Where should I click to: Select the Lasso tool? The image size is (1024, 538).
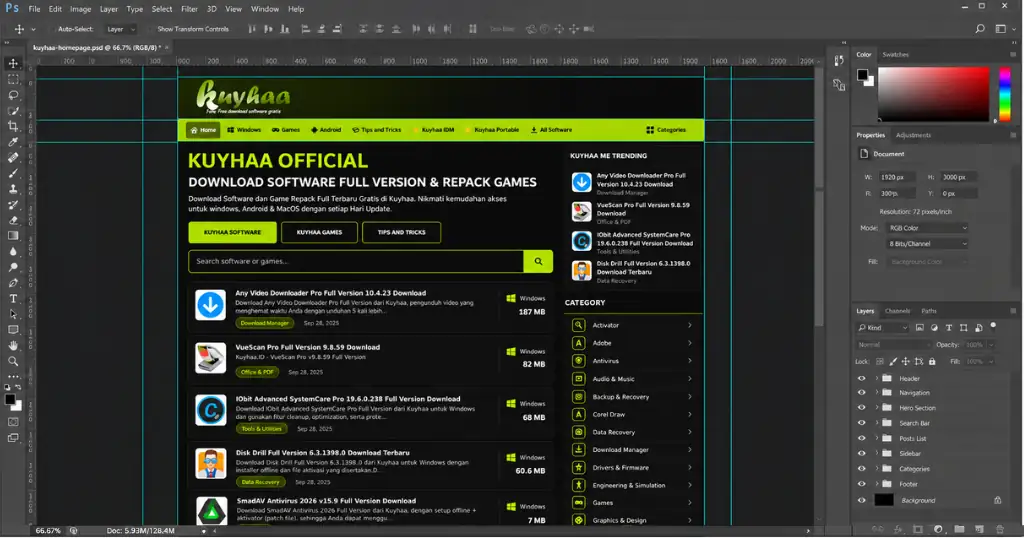[13, 95]
